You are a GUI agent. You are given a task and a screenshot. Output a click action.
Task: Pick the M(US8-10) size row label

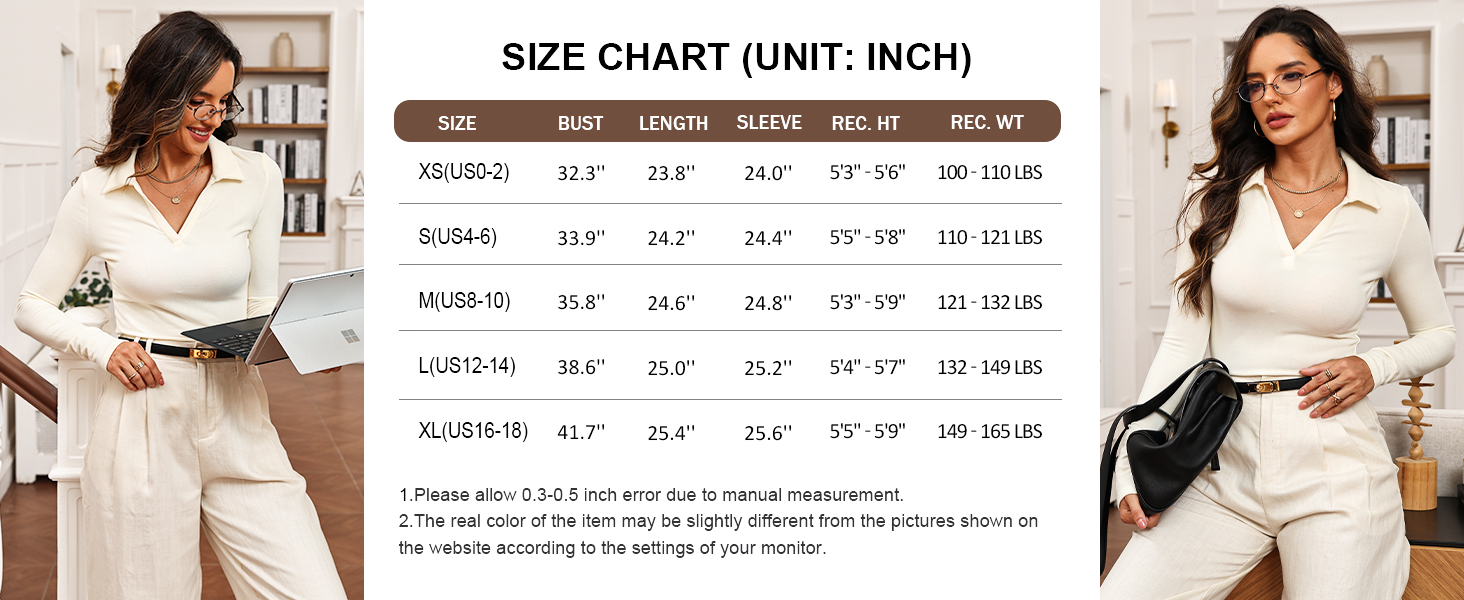click(465, 301)
